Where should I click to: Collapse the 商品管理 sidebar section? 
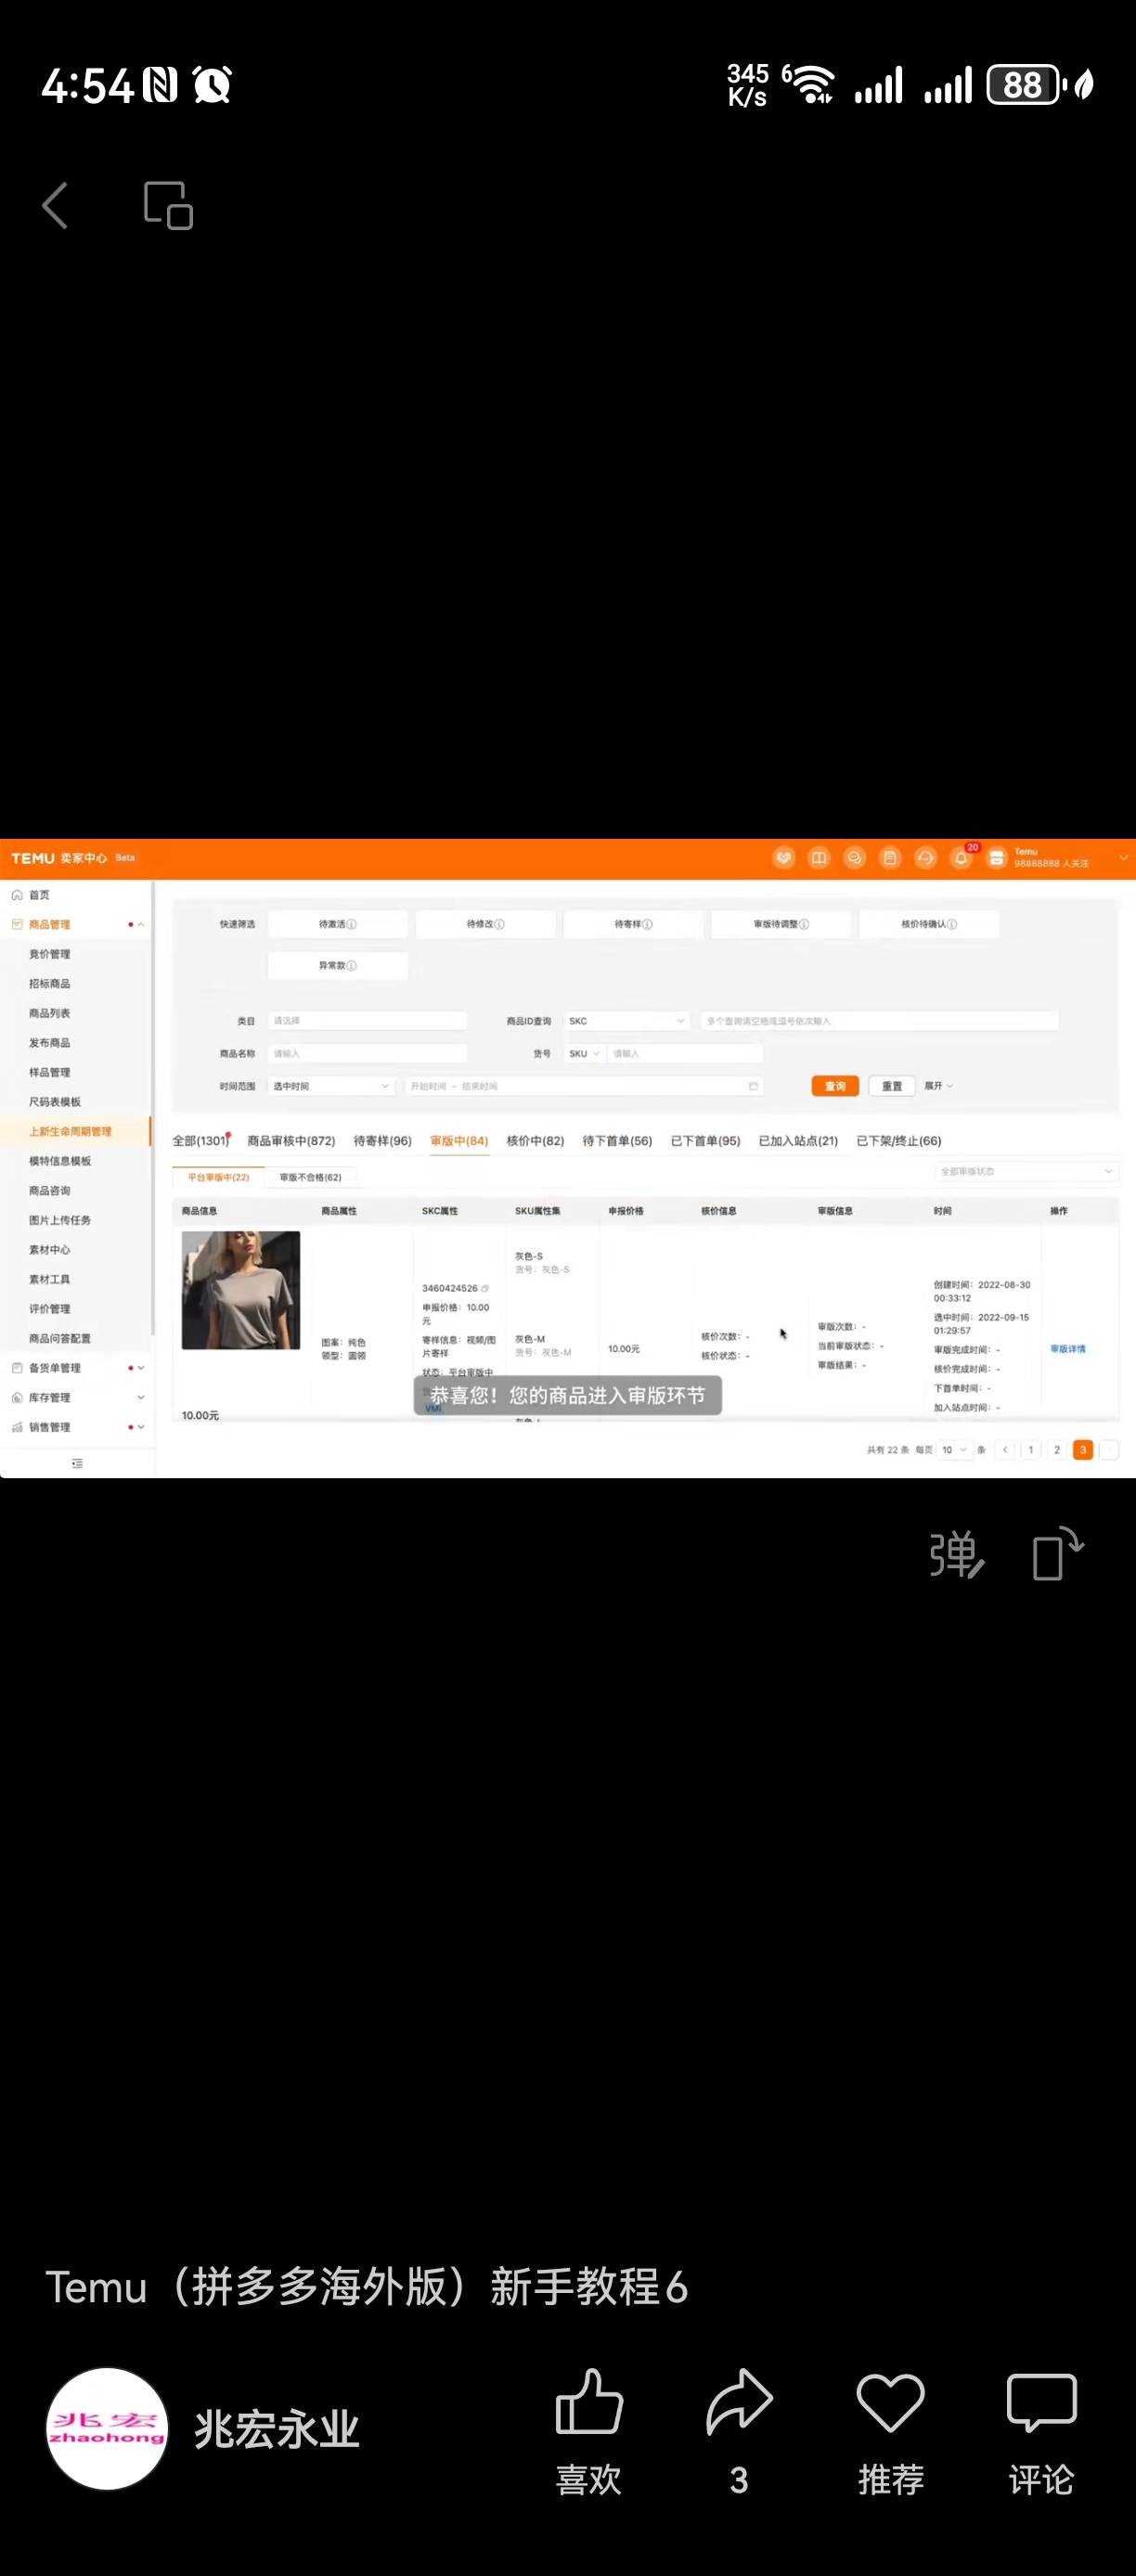[x=141, y=925]
